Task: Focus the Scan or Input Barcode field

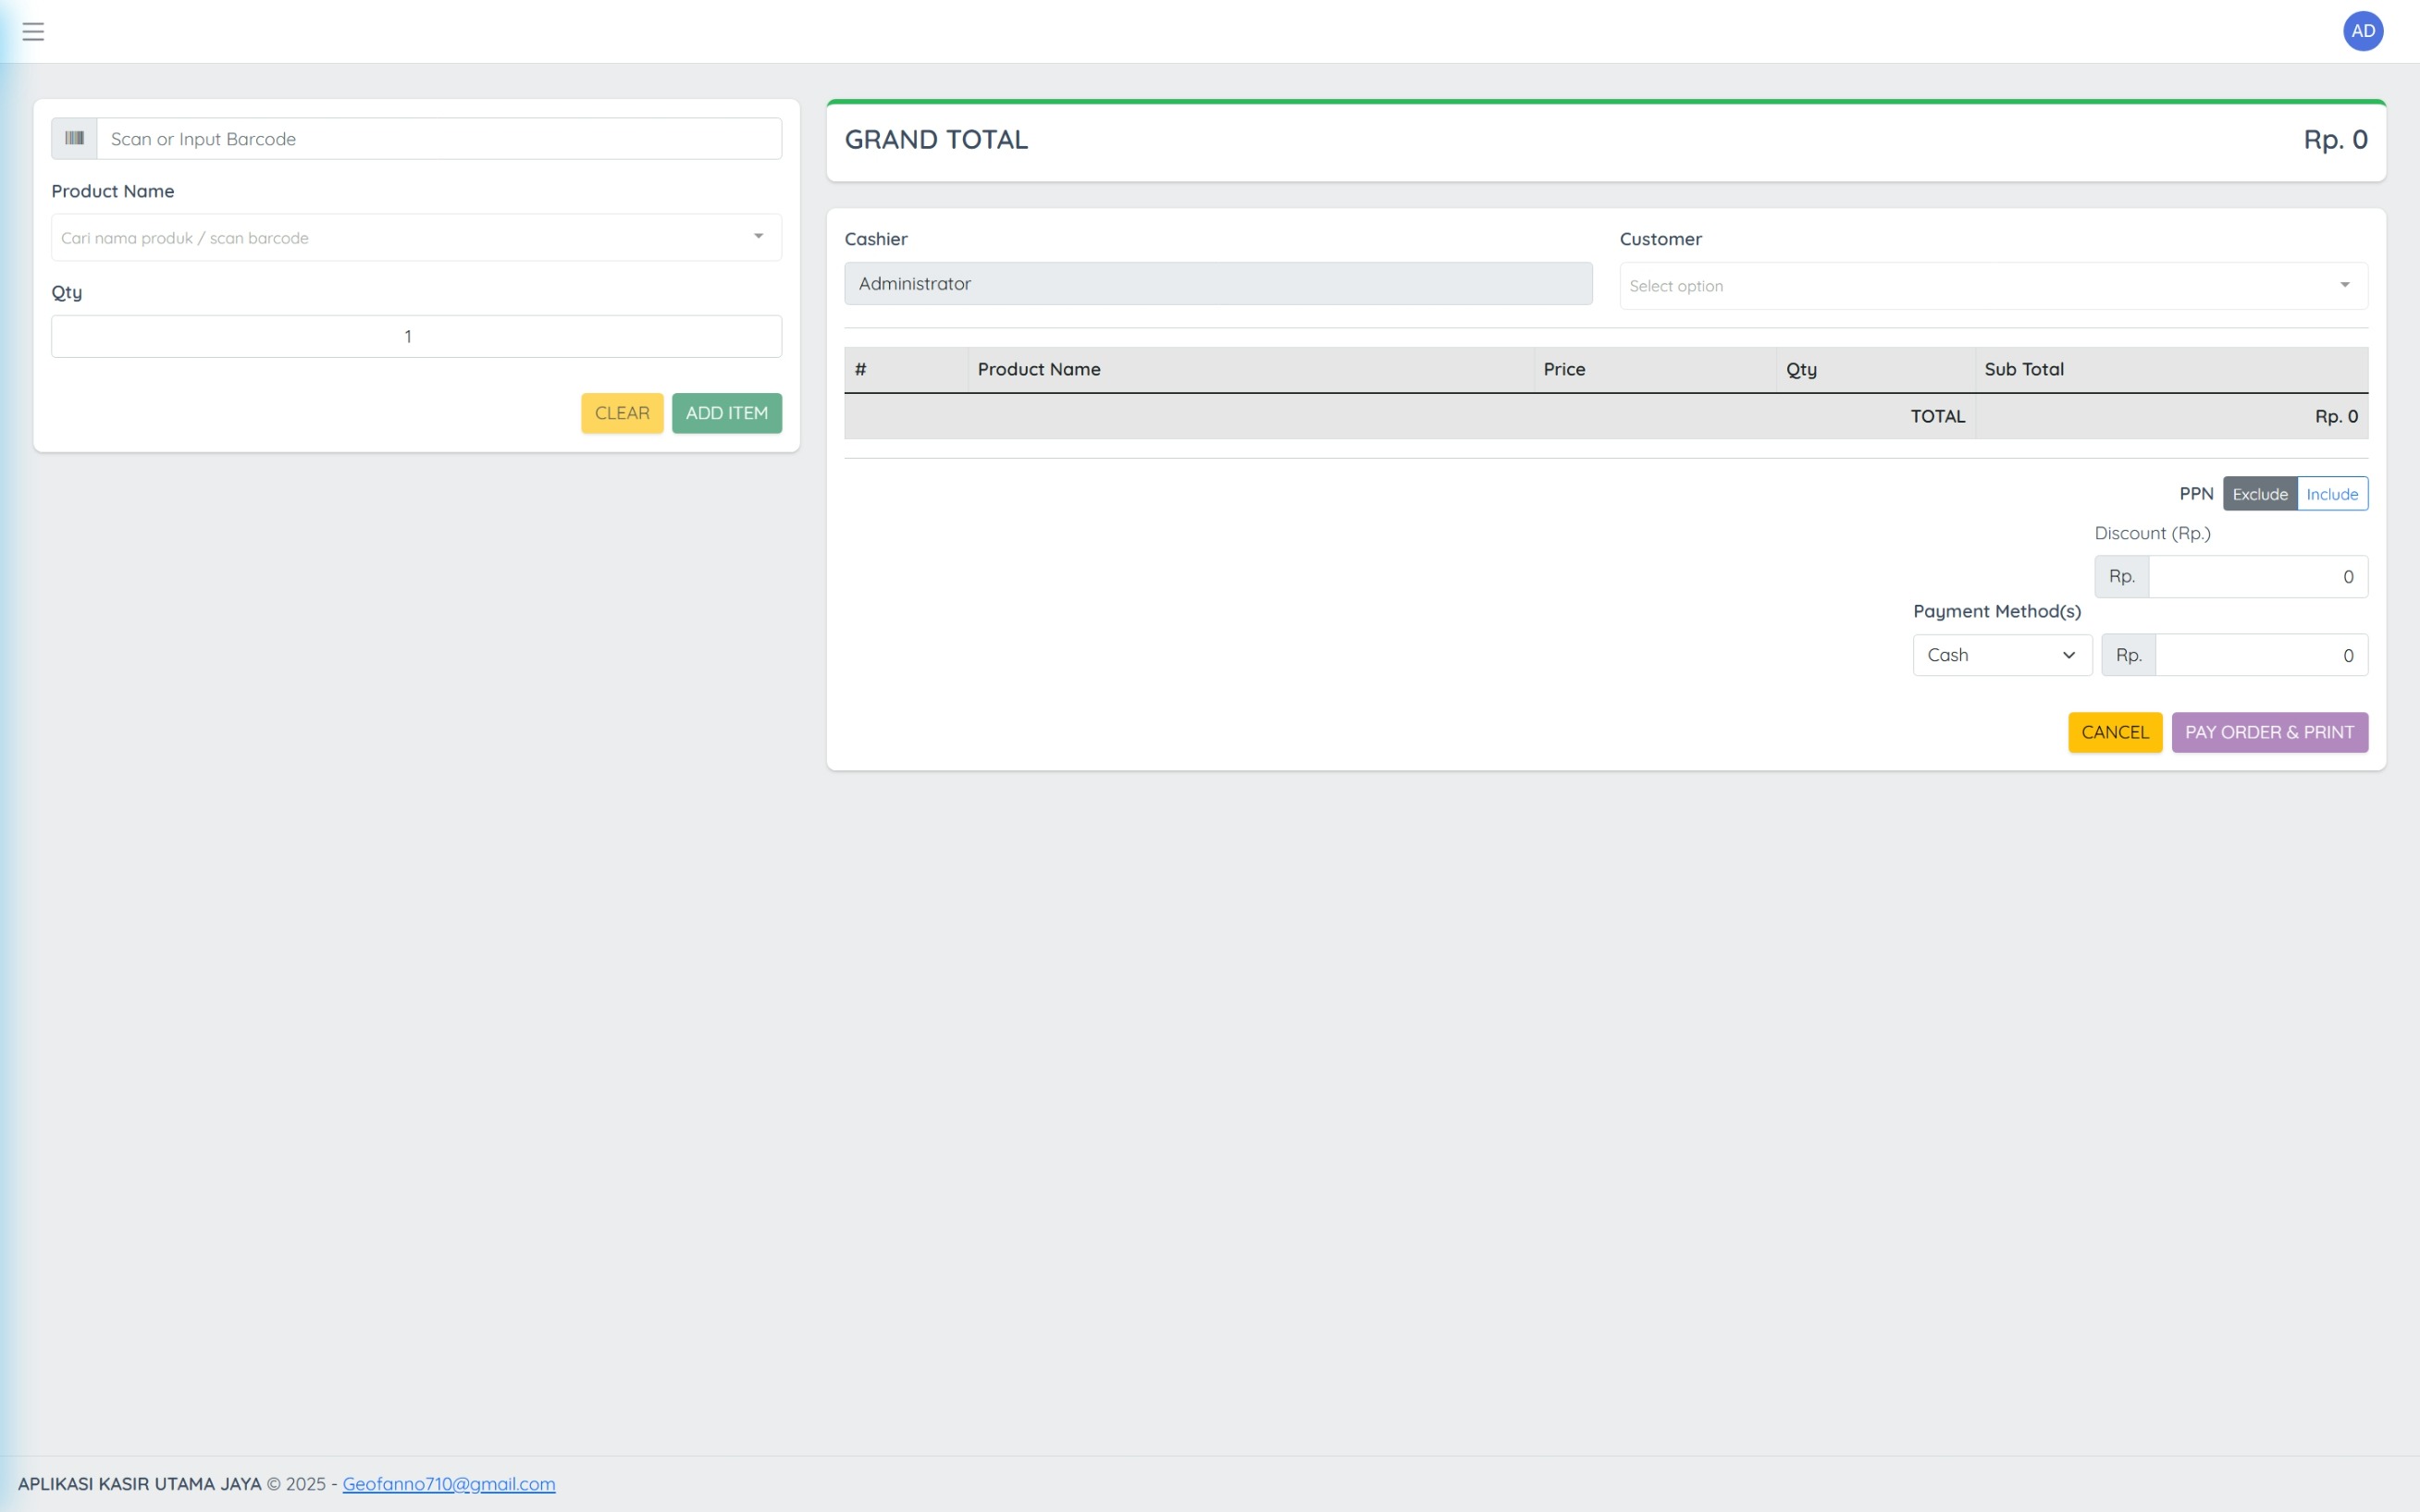Action: pos(438,139)
